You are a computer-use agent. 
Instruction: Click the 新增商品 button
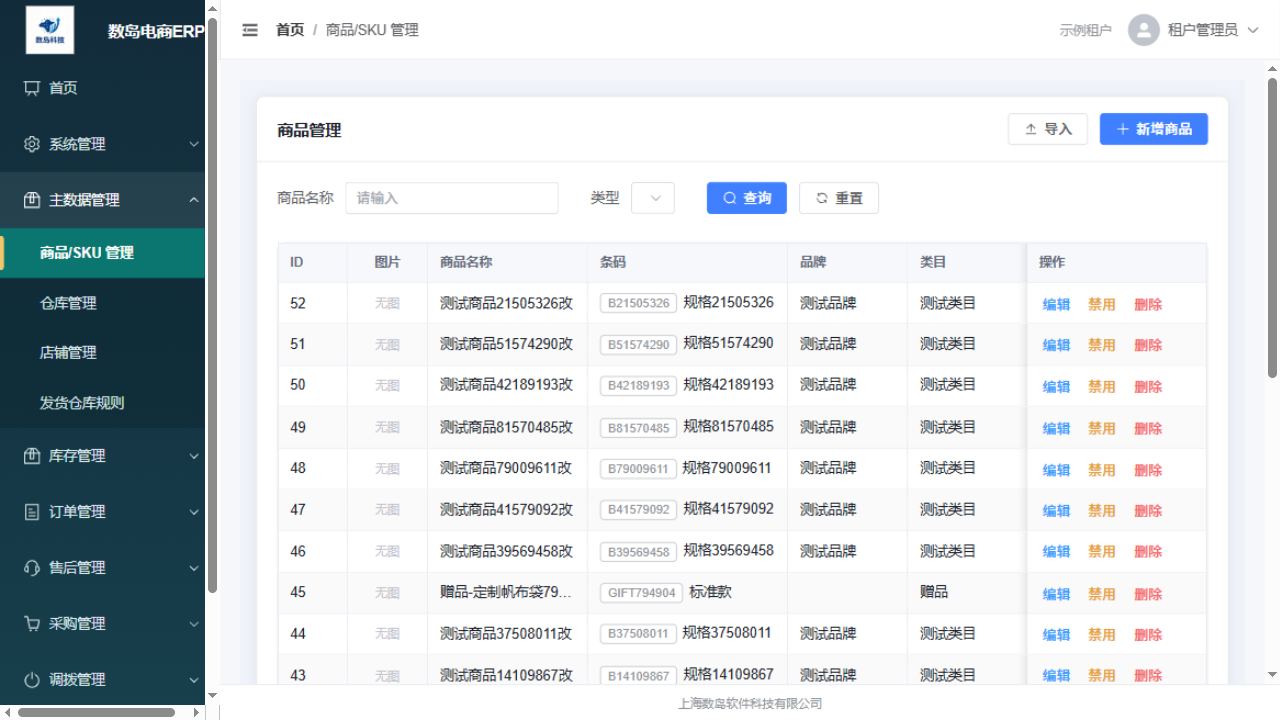[x=1154, y=129]
